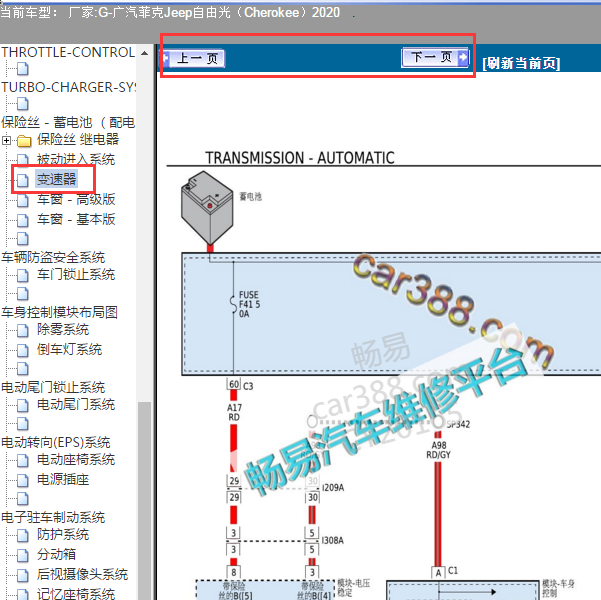Click the page icon beside 变速器
This screenshot has width=601, height=600.
(x=23, y=180)
